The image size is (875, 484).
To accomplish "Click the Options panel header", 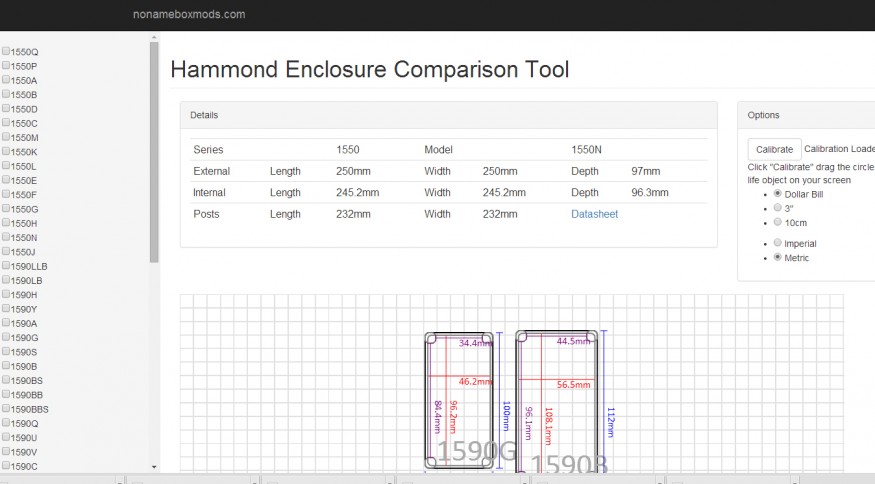I will pos(806,115).
